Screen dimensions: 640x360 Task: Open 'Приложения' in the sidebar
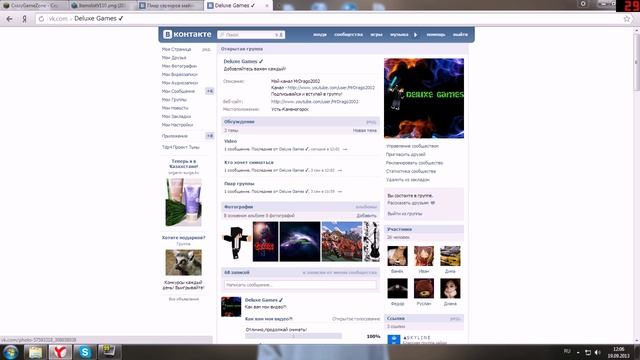pos(175,136)
